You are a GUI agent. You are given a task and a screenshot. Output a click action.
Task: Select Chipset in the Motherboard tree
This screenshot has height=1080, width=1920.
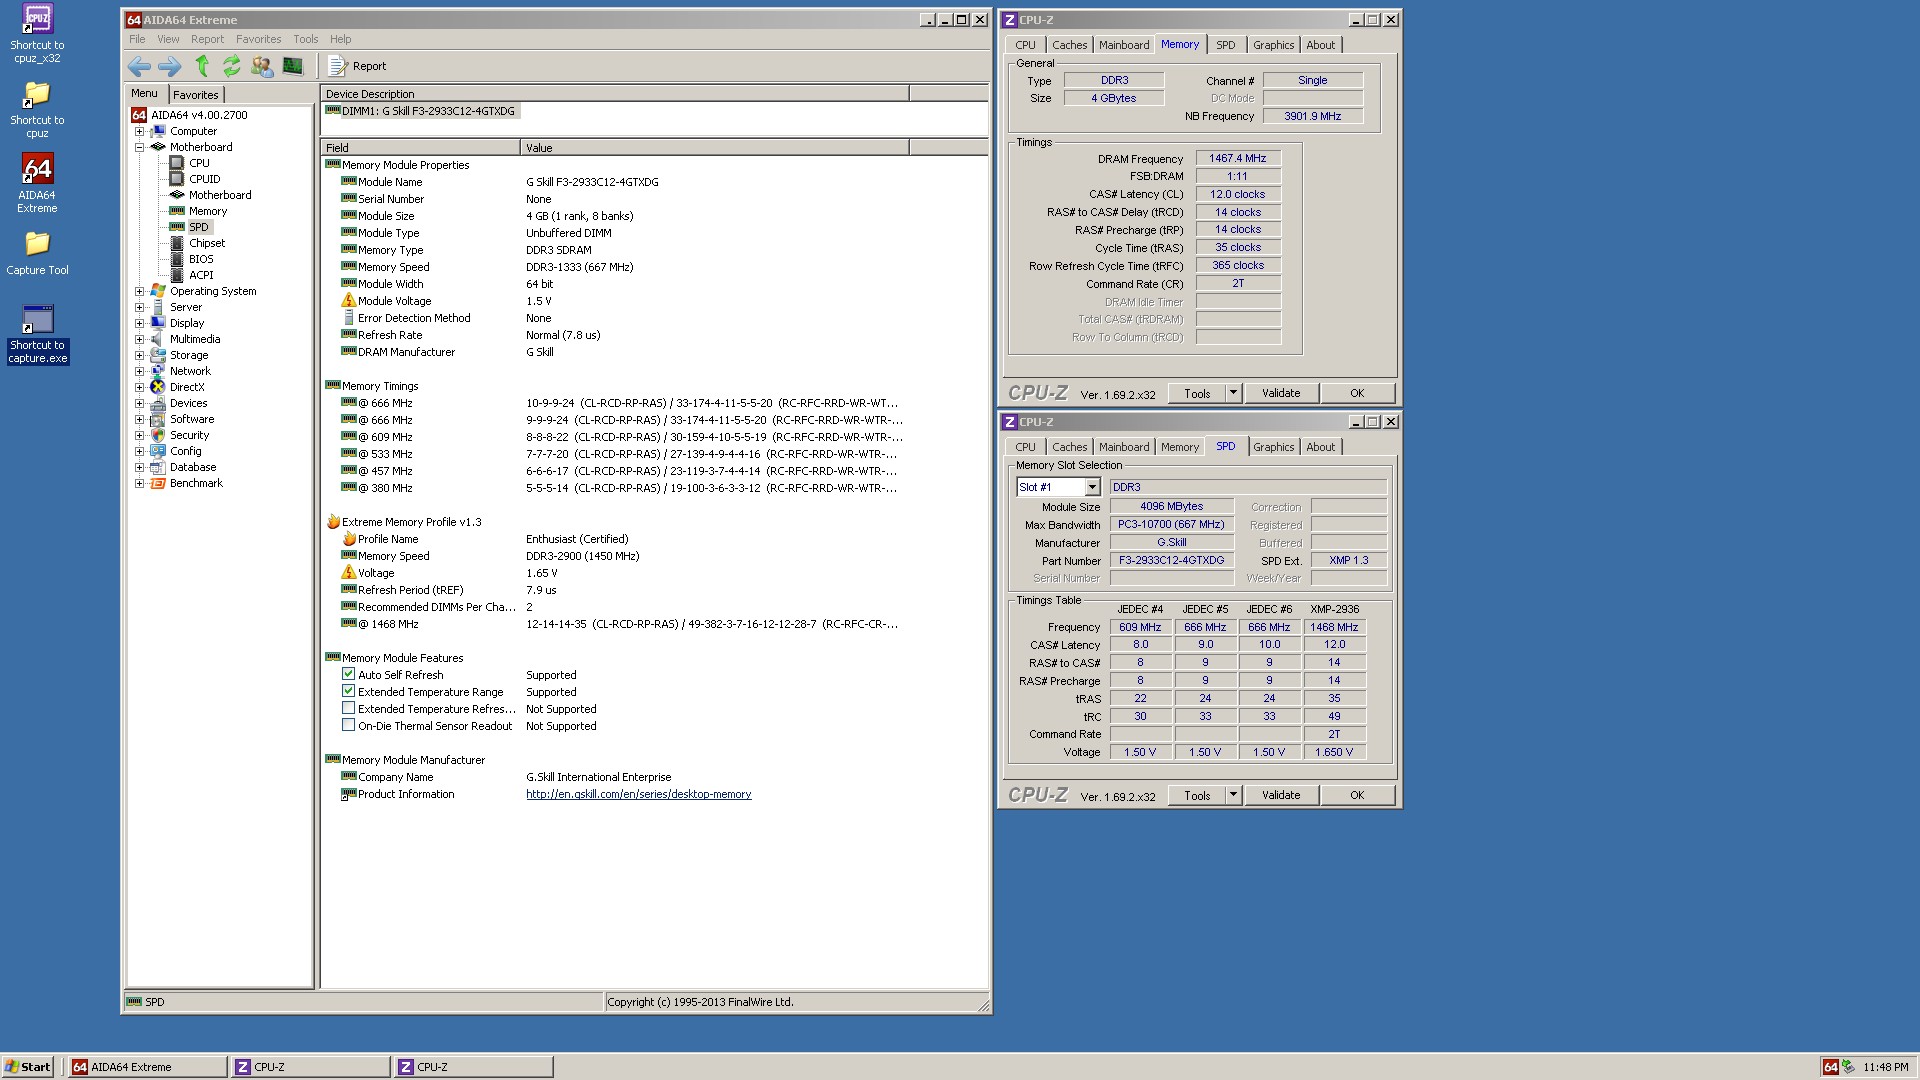tap(207, 243)
